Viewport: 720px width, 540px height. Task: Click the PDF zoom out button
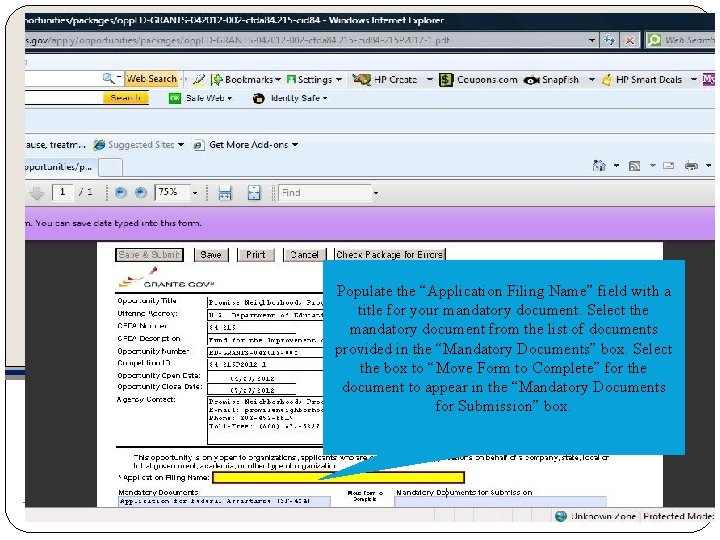pyautogui.click(x=120, y=192)
